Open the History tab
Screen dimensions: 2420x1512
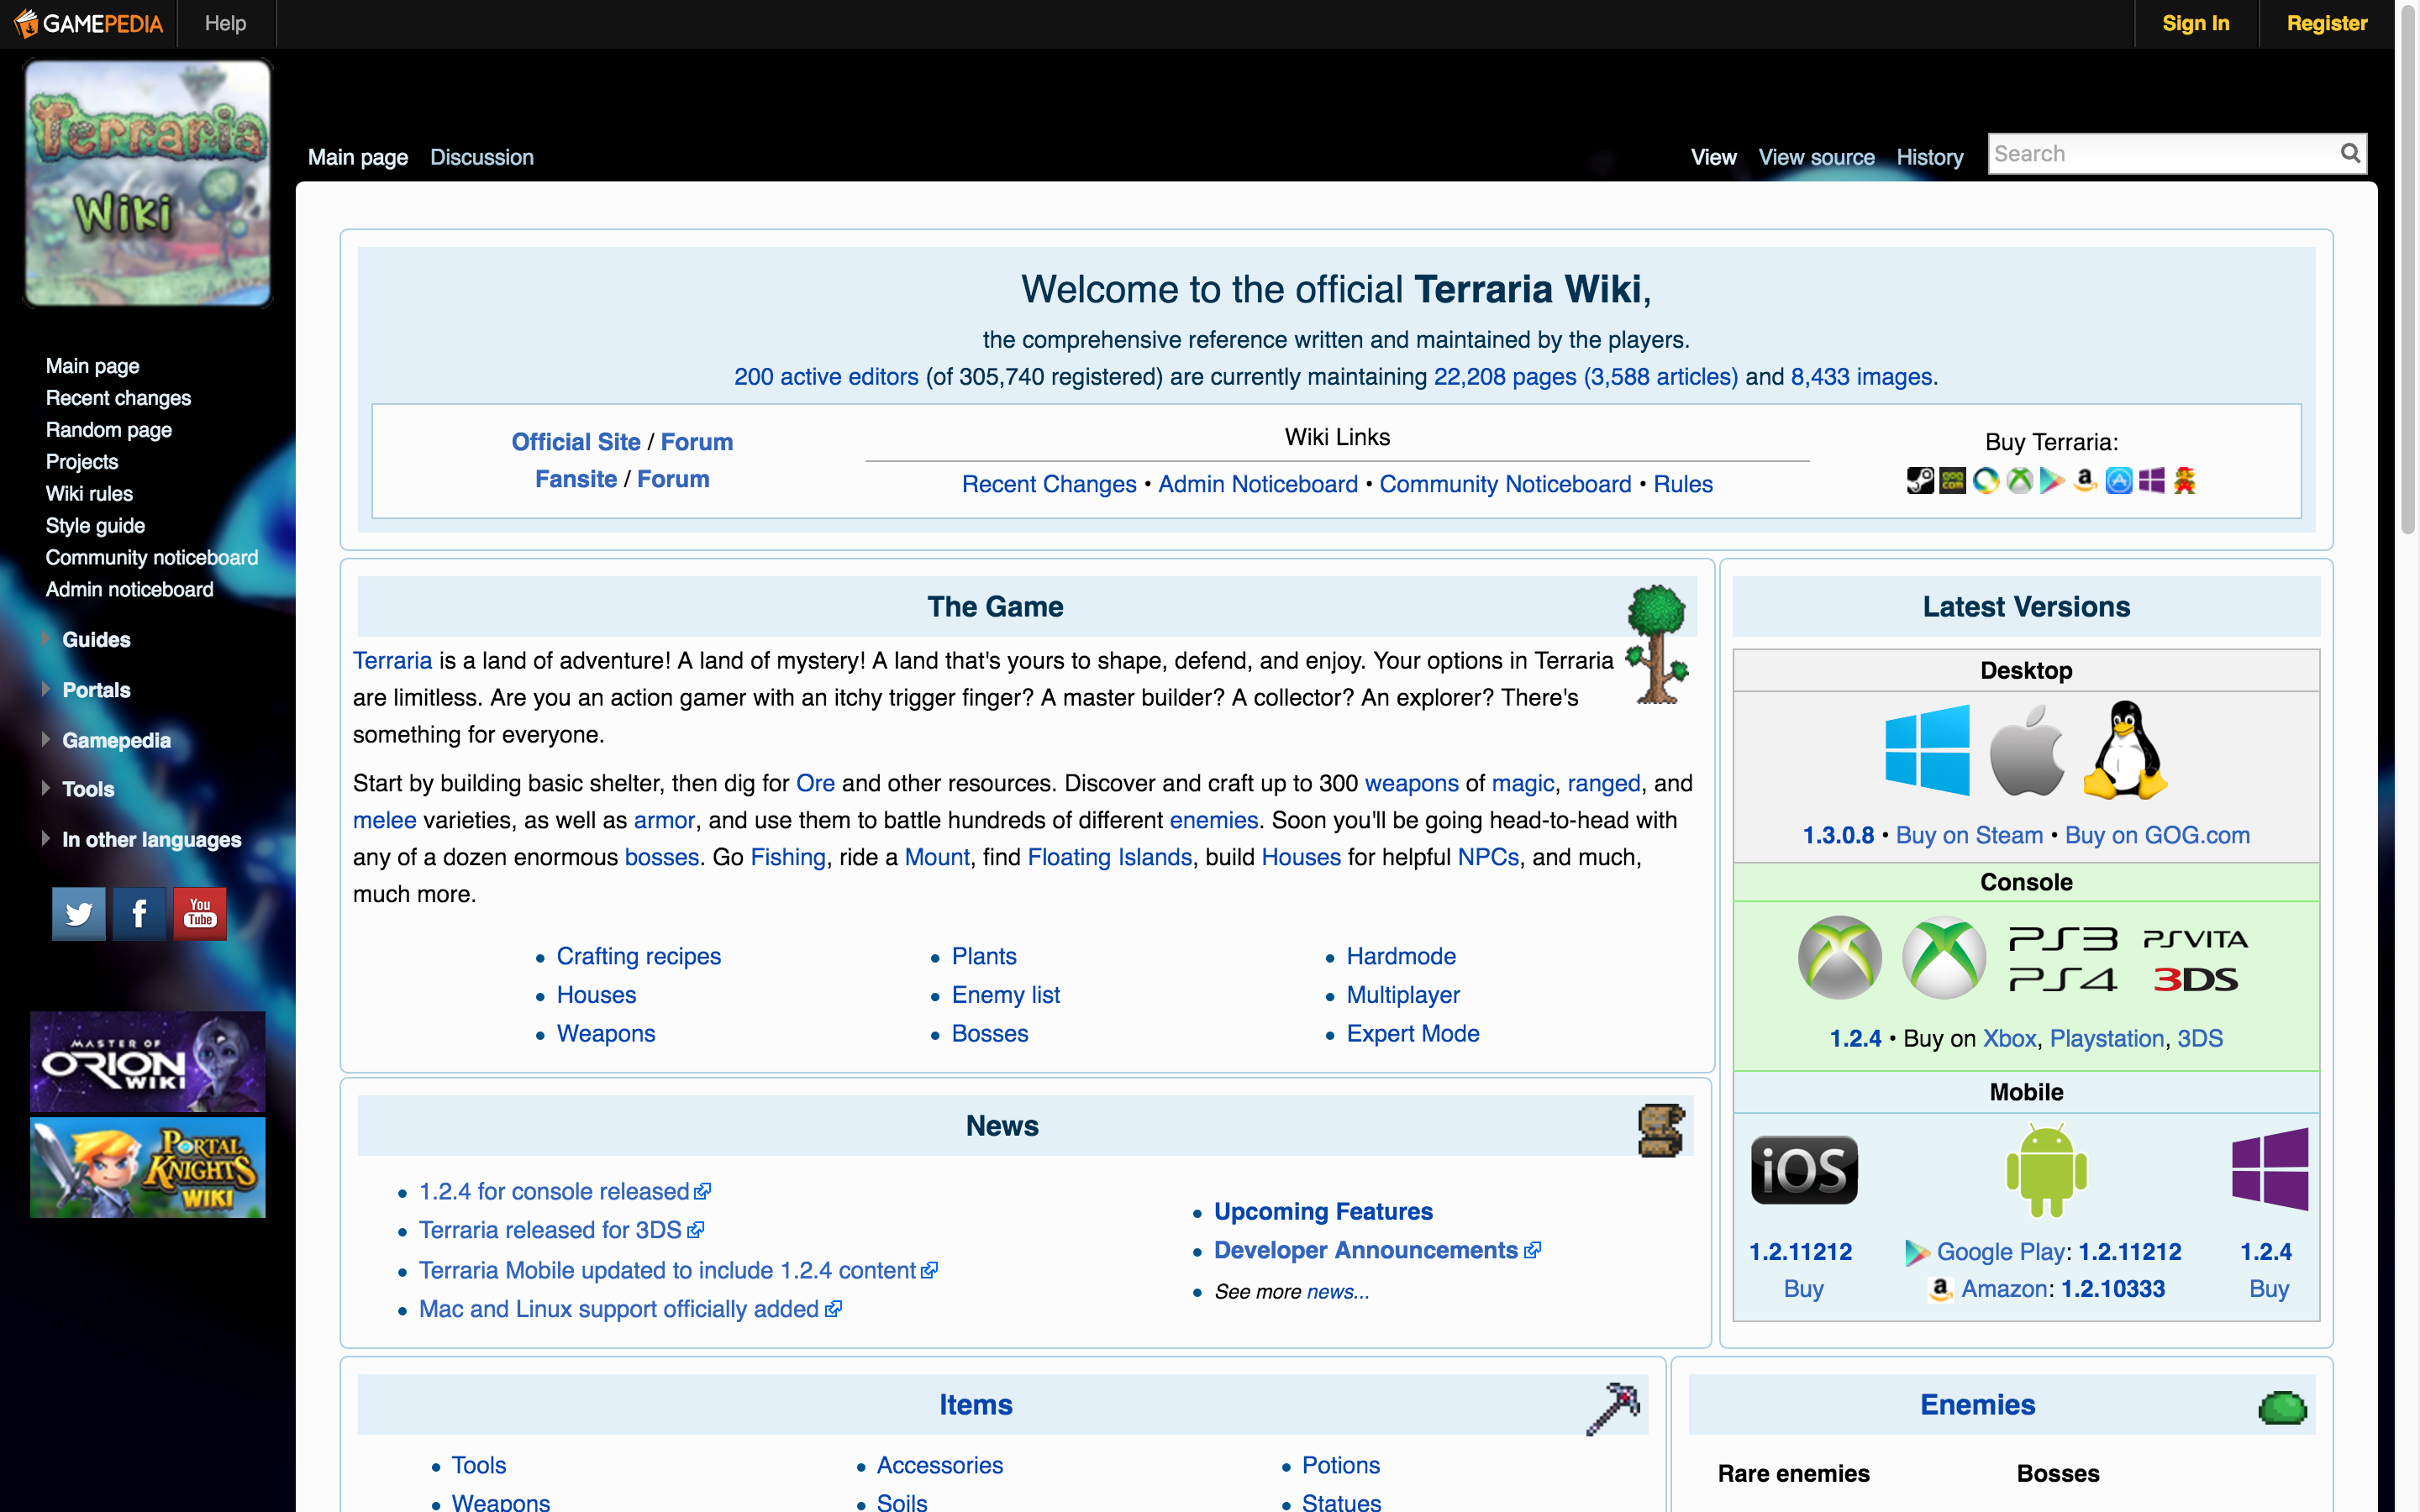(x=1929, y=157)
